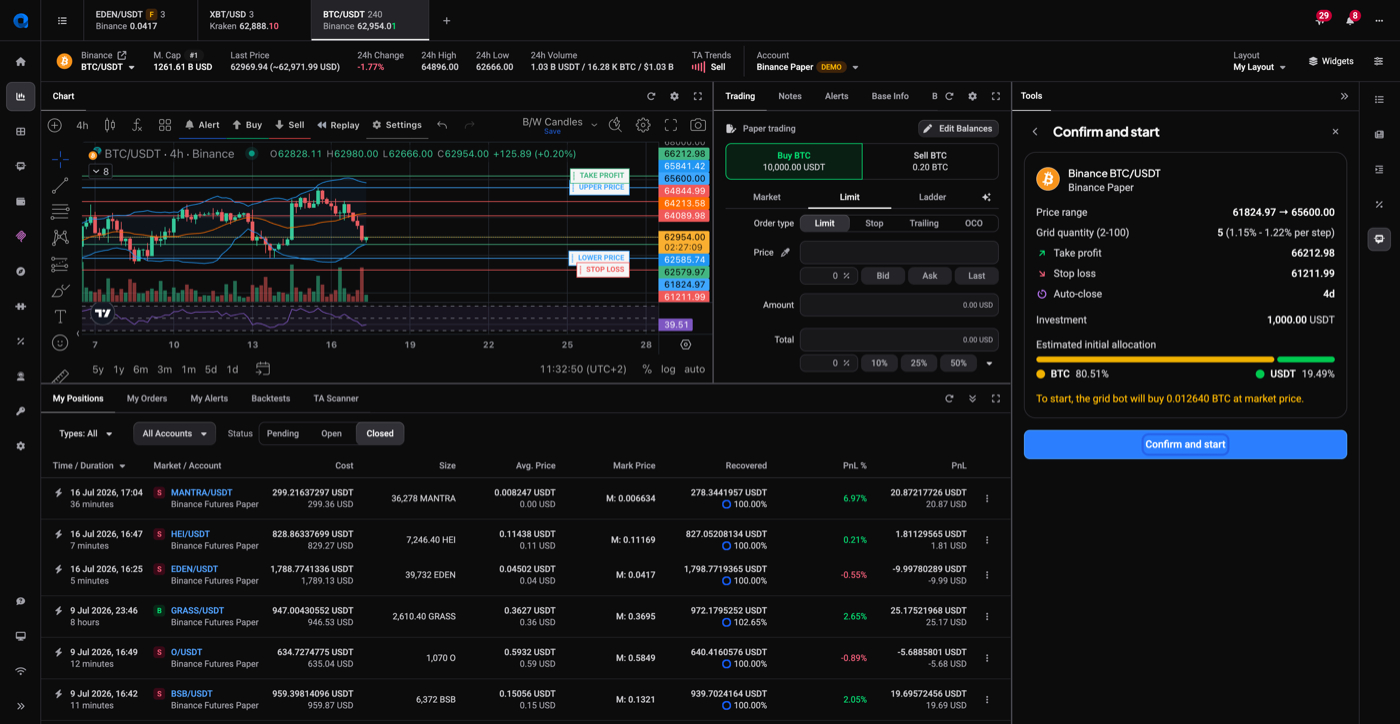Expand the indicator legend showing 8

tap(100, 171)
